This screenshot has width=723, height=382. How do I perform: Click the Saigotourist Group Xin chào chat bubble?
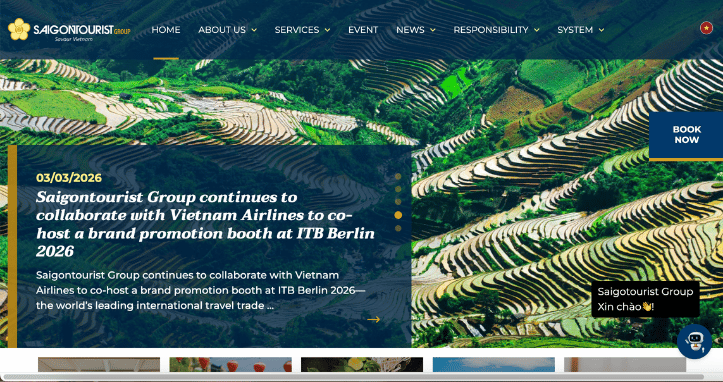(645, 299)
